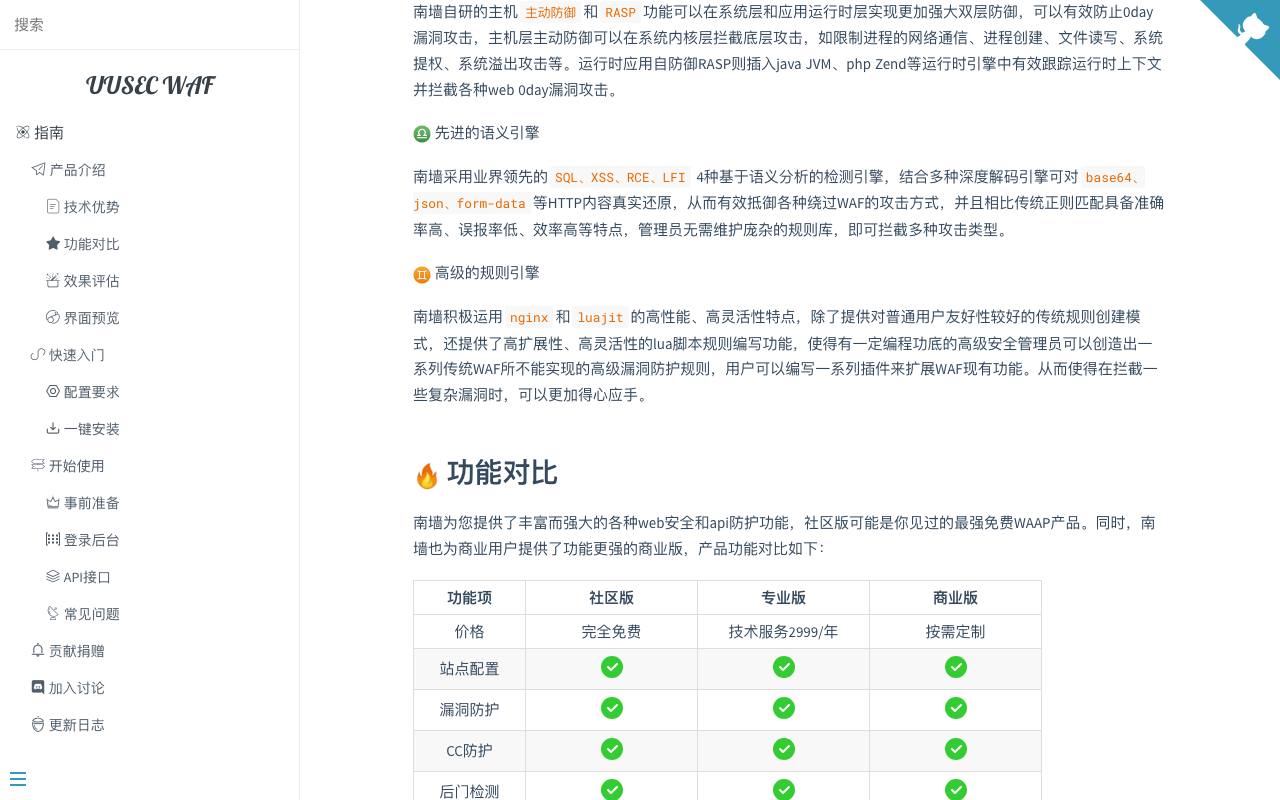The height and width of the screenshot is (800, 1280).
Task: Click the layers icon beside API接口
Action: (x=53, y=576)
